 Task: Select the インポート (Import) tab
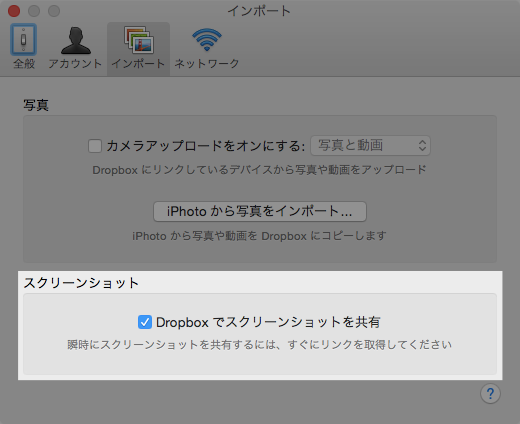click(x=138, y=48)
